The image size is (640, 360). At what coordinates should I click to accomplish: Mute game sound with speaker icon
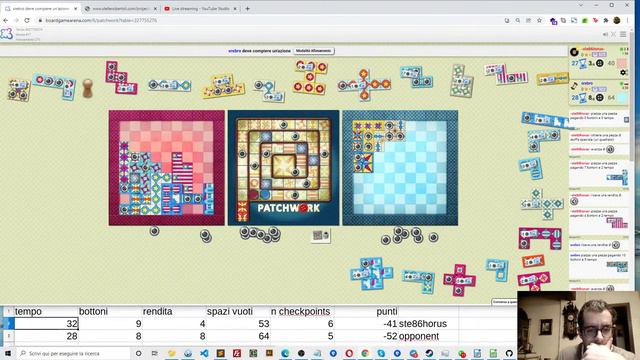(605, 34)
